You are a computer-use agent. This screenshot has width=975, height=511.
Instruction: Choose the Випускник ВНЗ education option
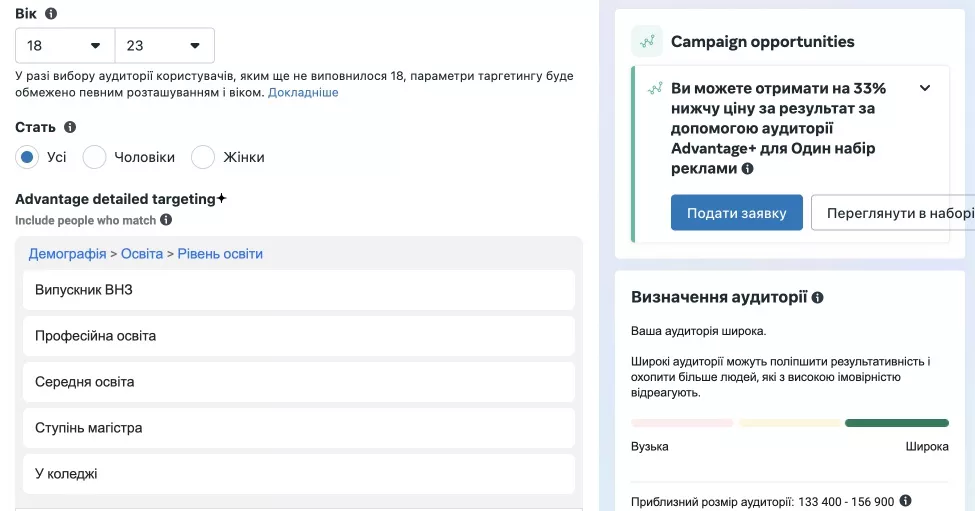click(x=299, y=290)
